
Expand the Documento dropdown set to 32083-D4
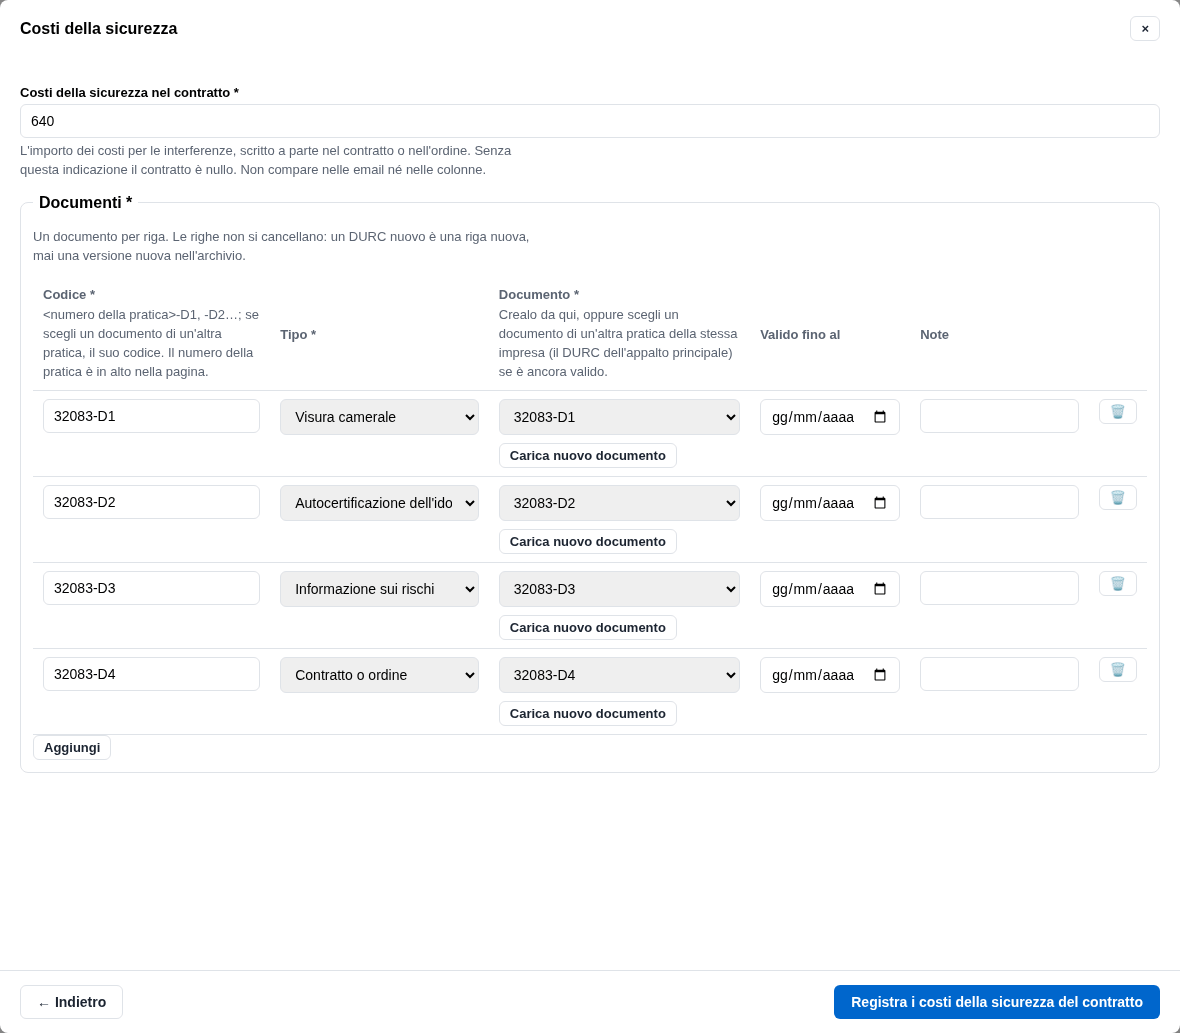(619, 675)
